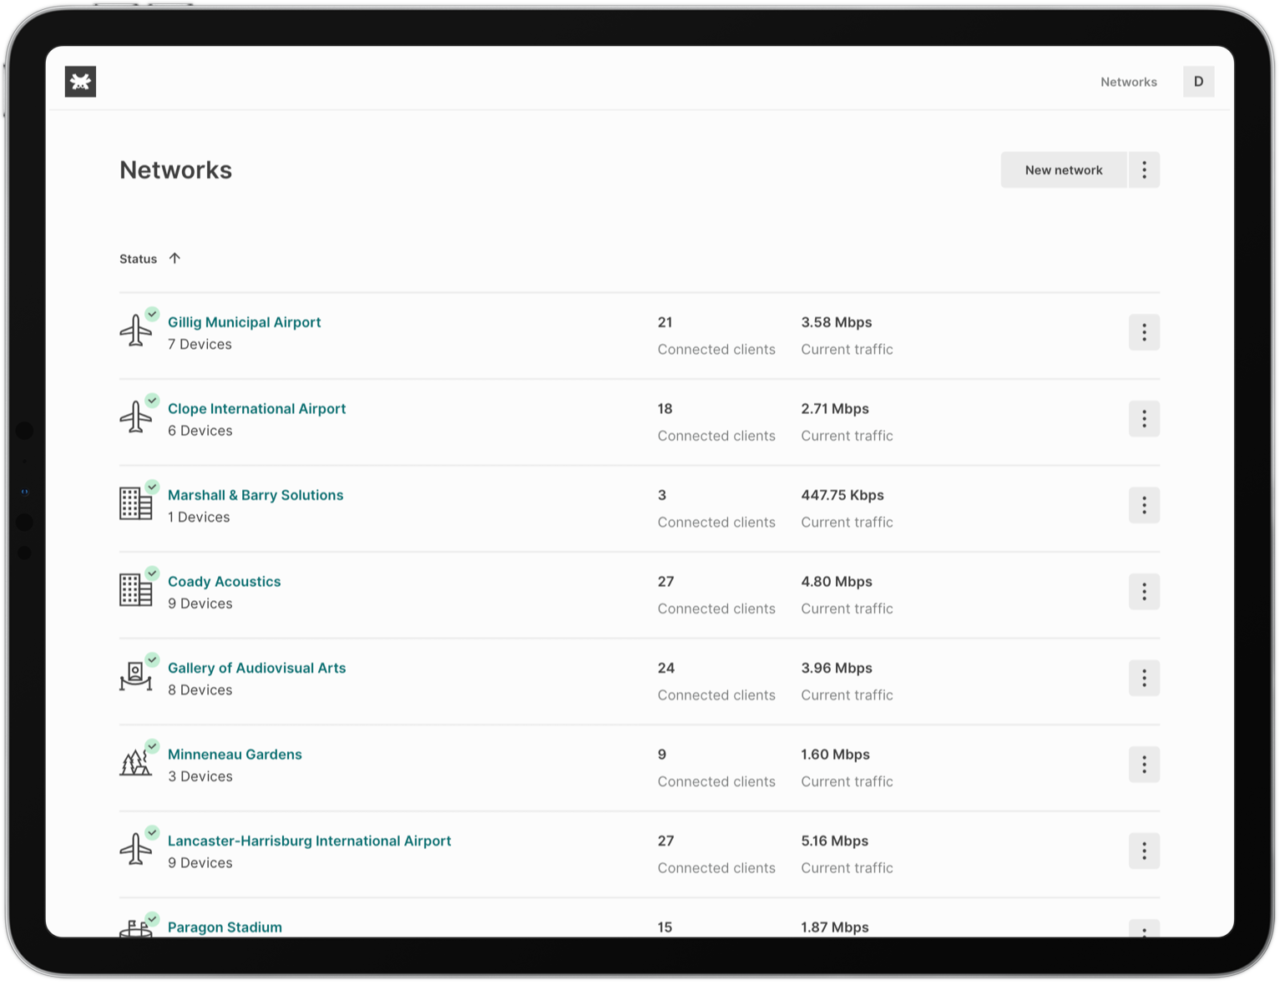Click the airplane icon for Gillig Municipal Airport
Viewport: 1280px width, 985px height.
136,331
